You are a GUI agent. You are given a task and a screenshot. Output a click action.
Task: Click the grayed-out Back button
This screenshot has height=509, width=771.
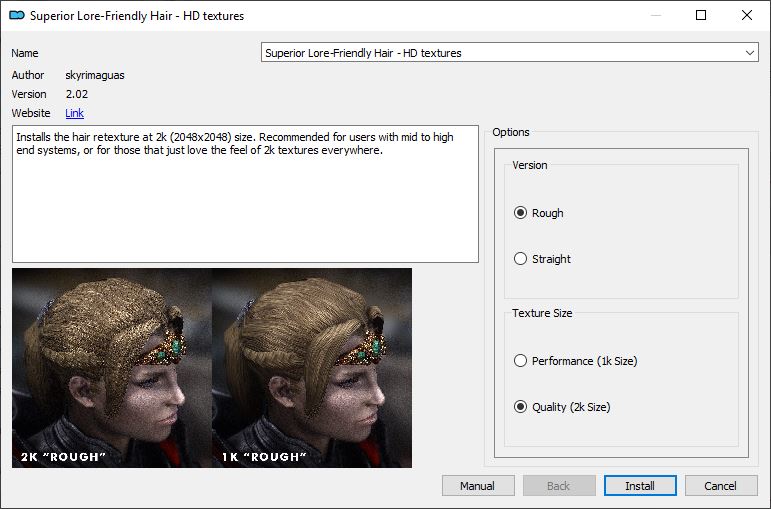pos(559,486)
